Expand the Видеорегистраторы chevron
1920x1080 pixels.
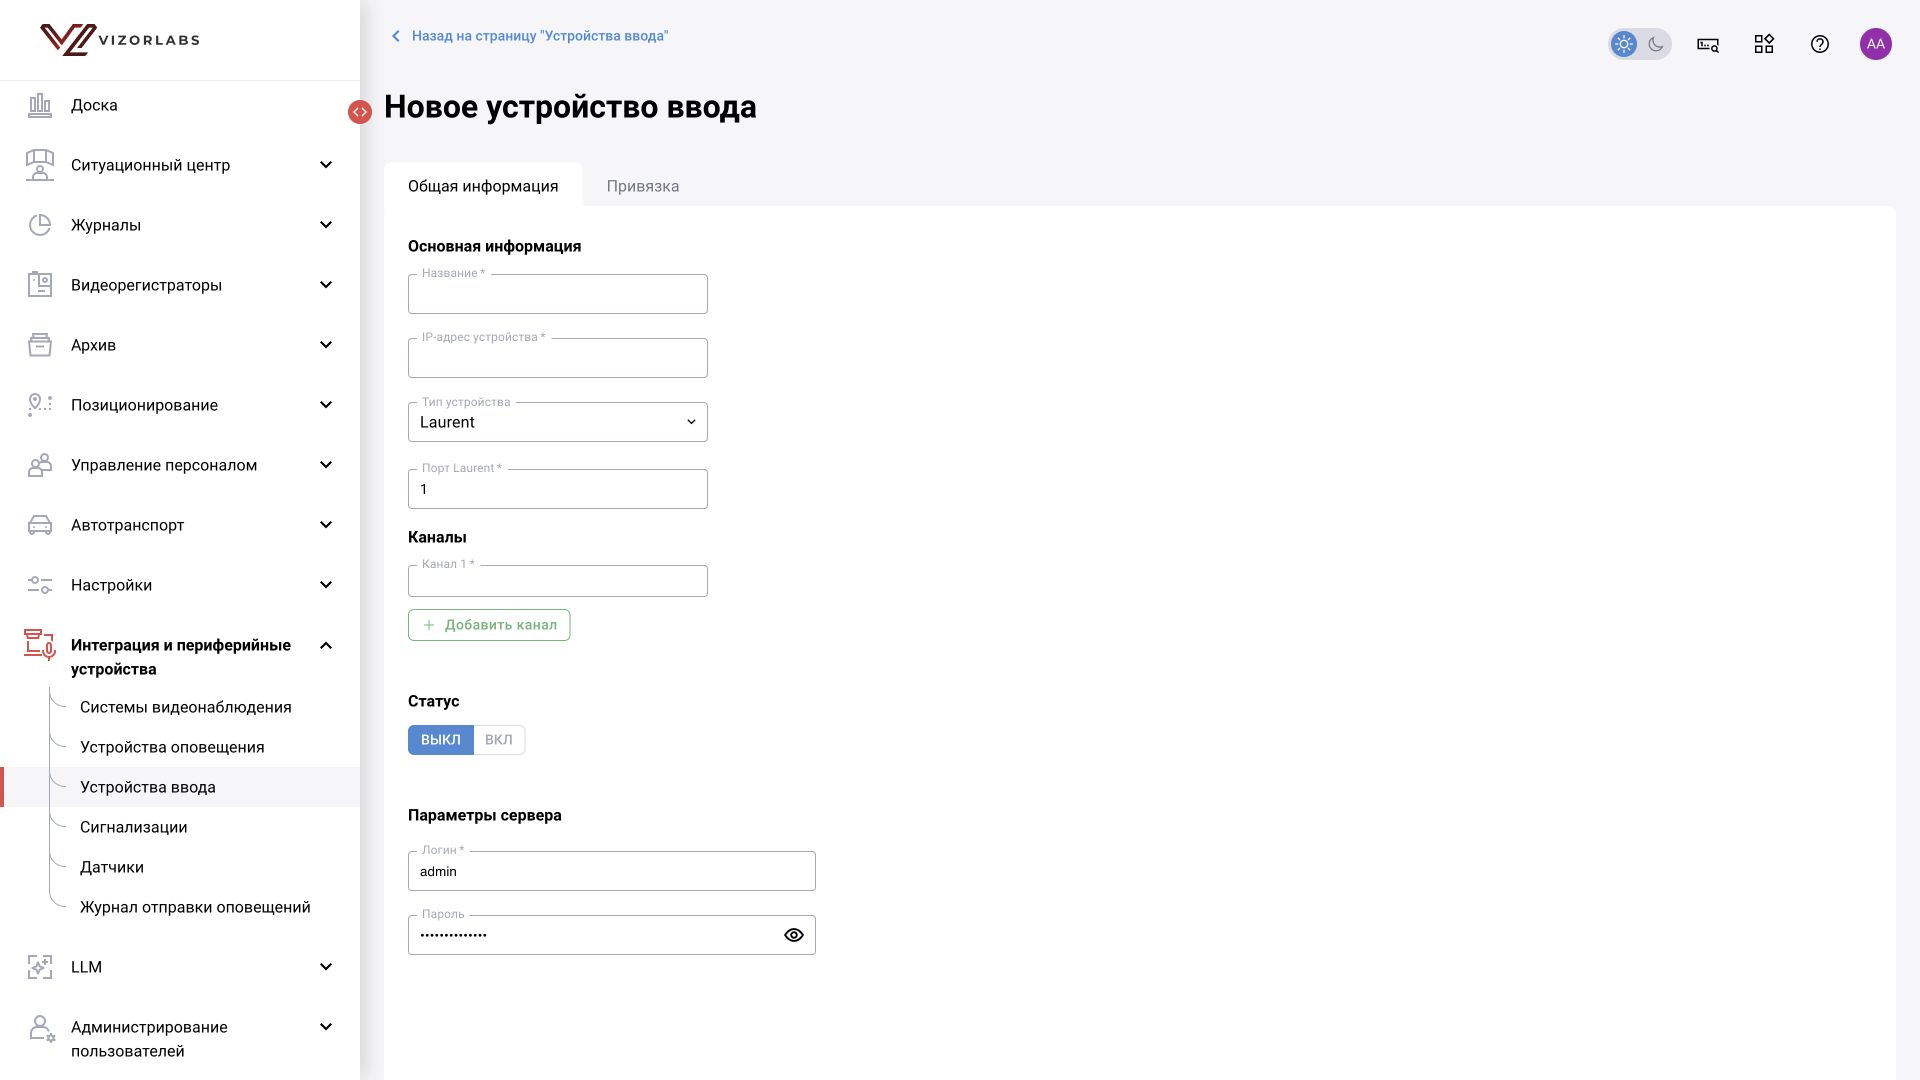point(326,285)
